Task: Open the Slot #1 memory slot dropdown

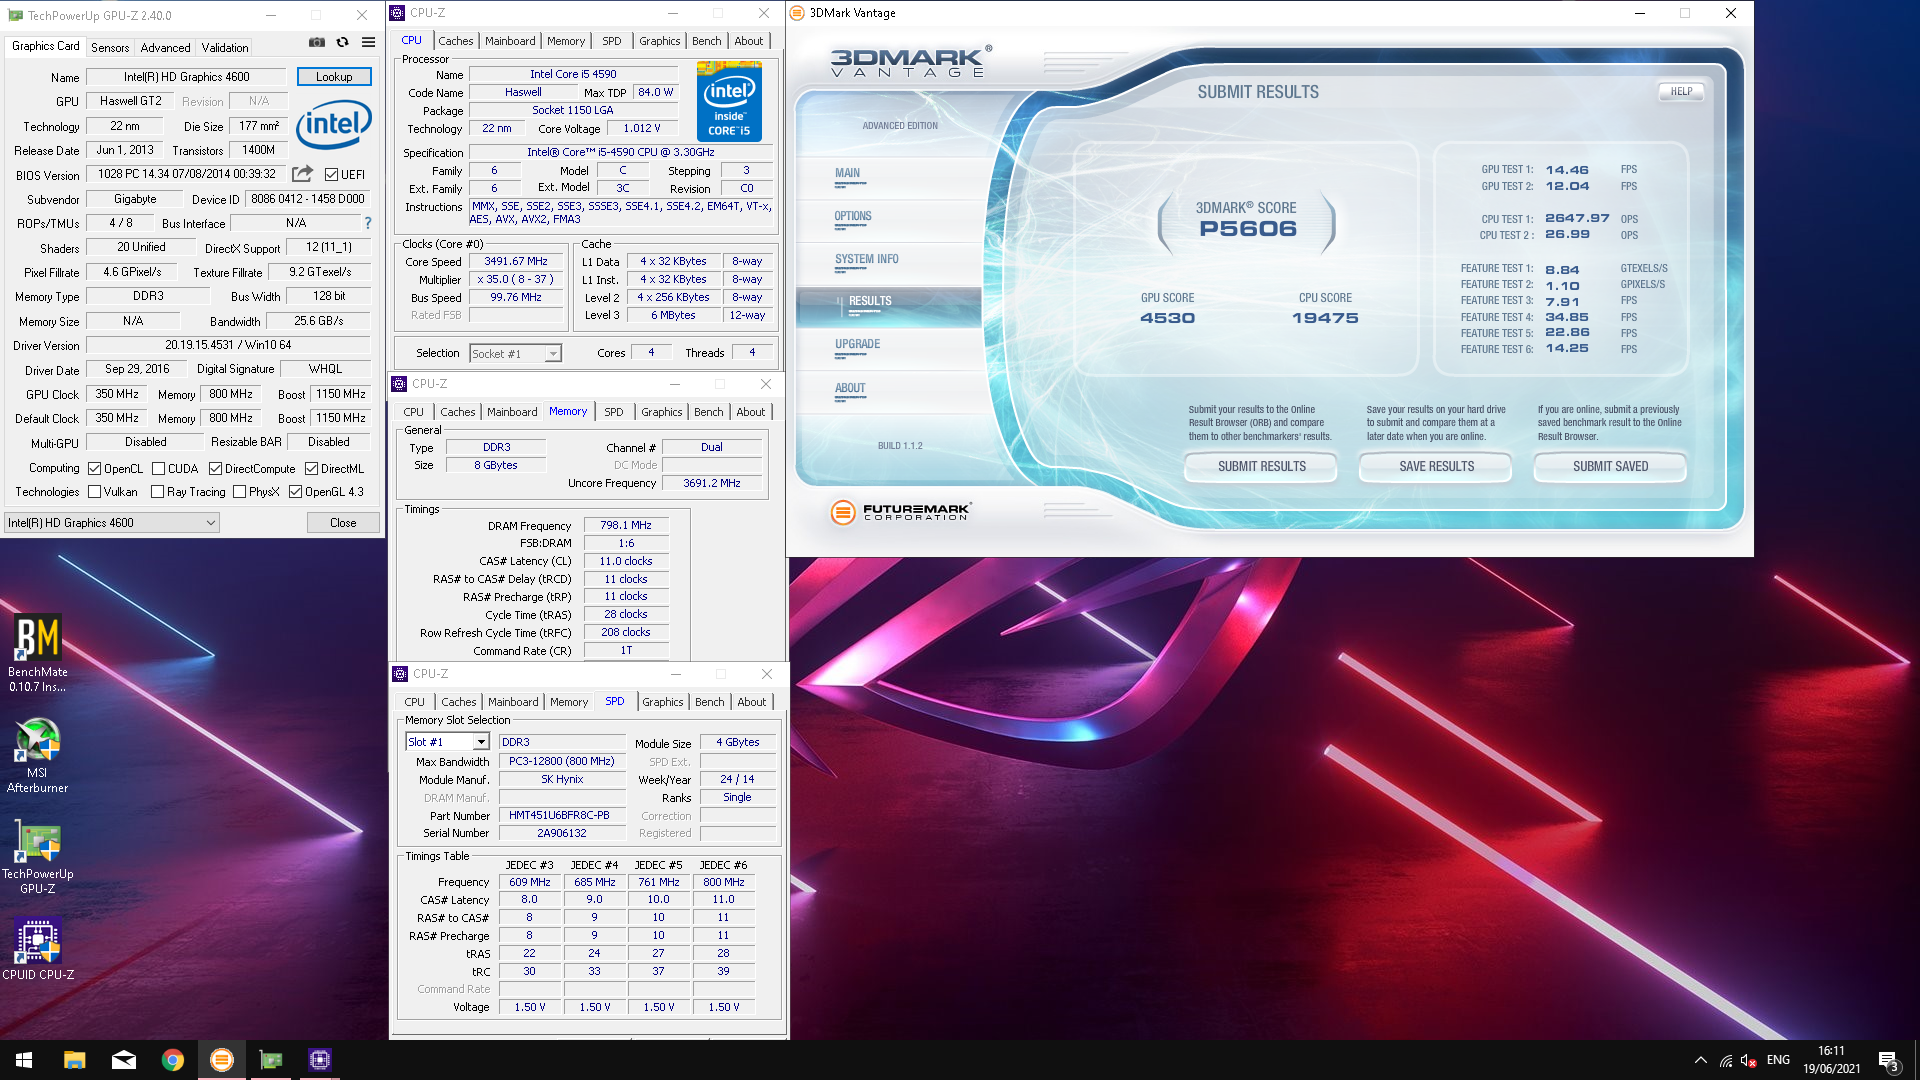Action: point(447,741)
